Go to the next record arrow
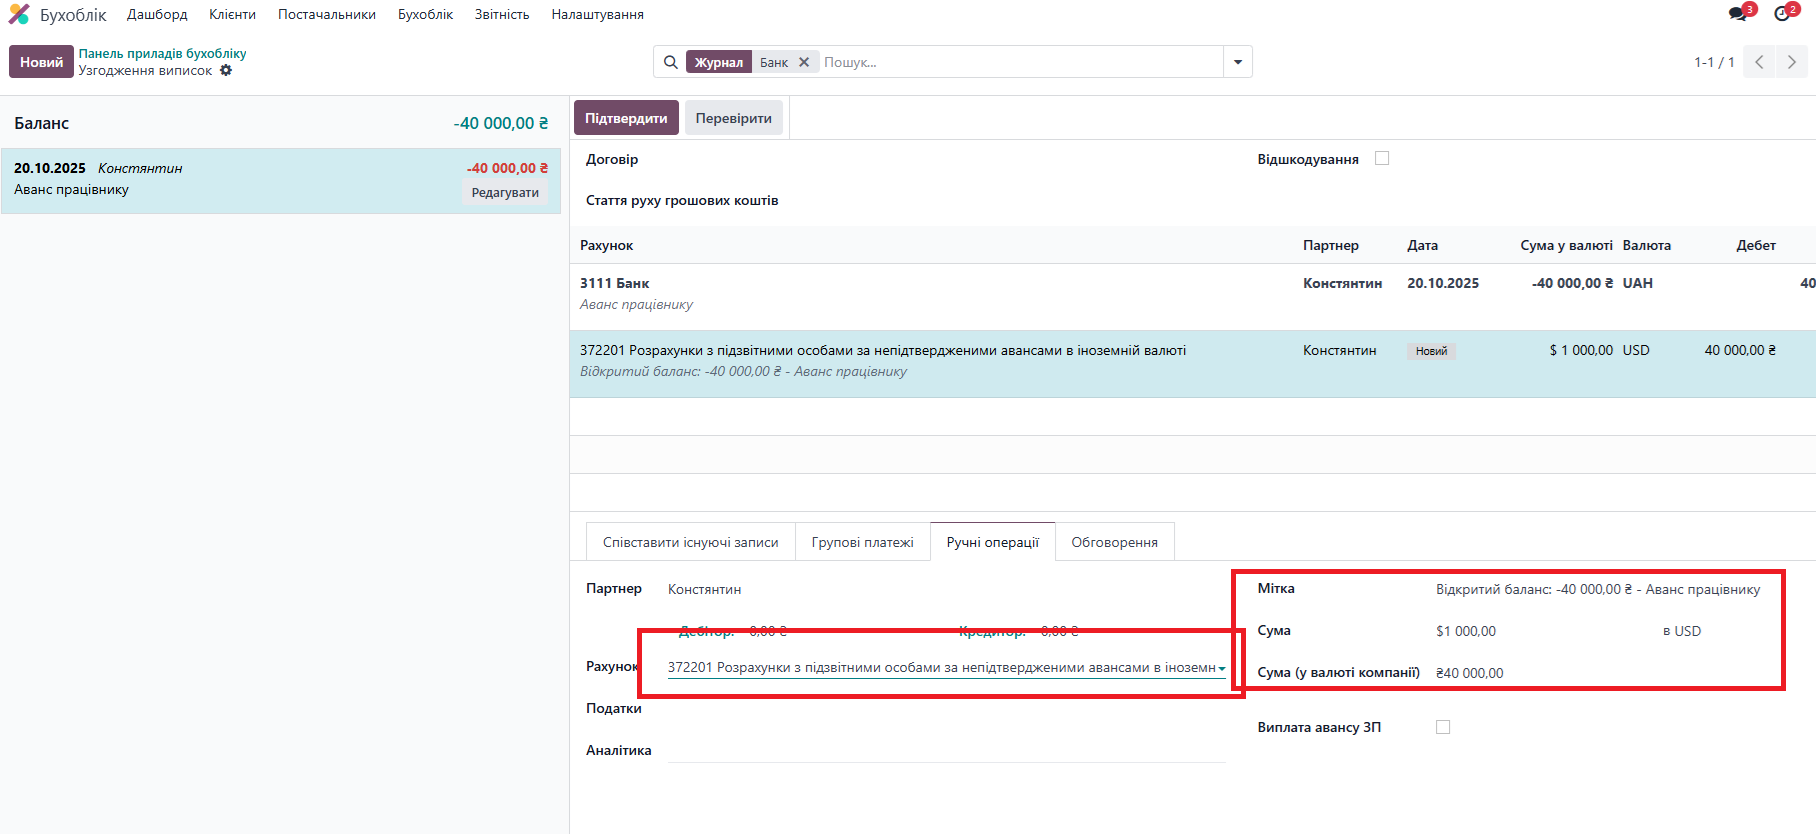The height and width of the screenshot is (834, 1816). (x=1791, y=62)
